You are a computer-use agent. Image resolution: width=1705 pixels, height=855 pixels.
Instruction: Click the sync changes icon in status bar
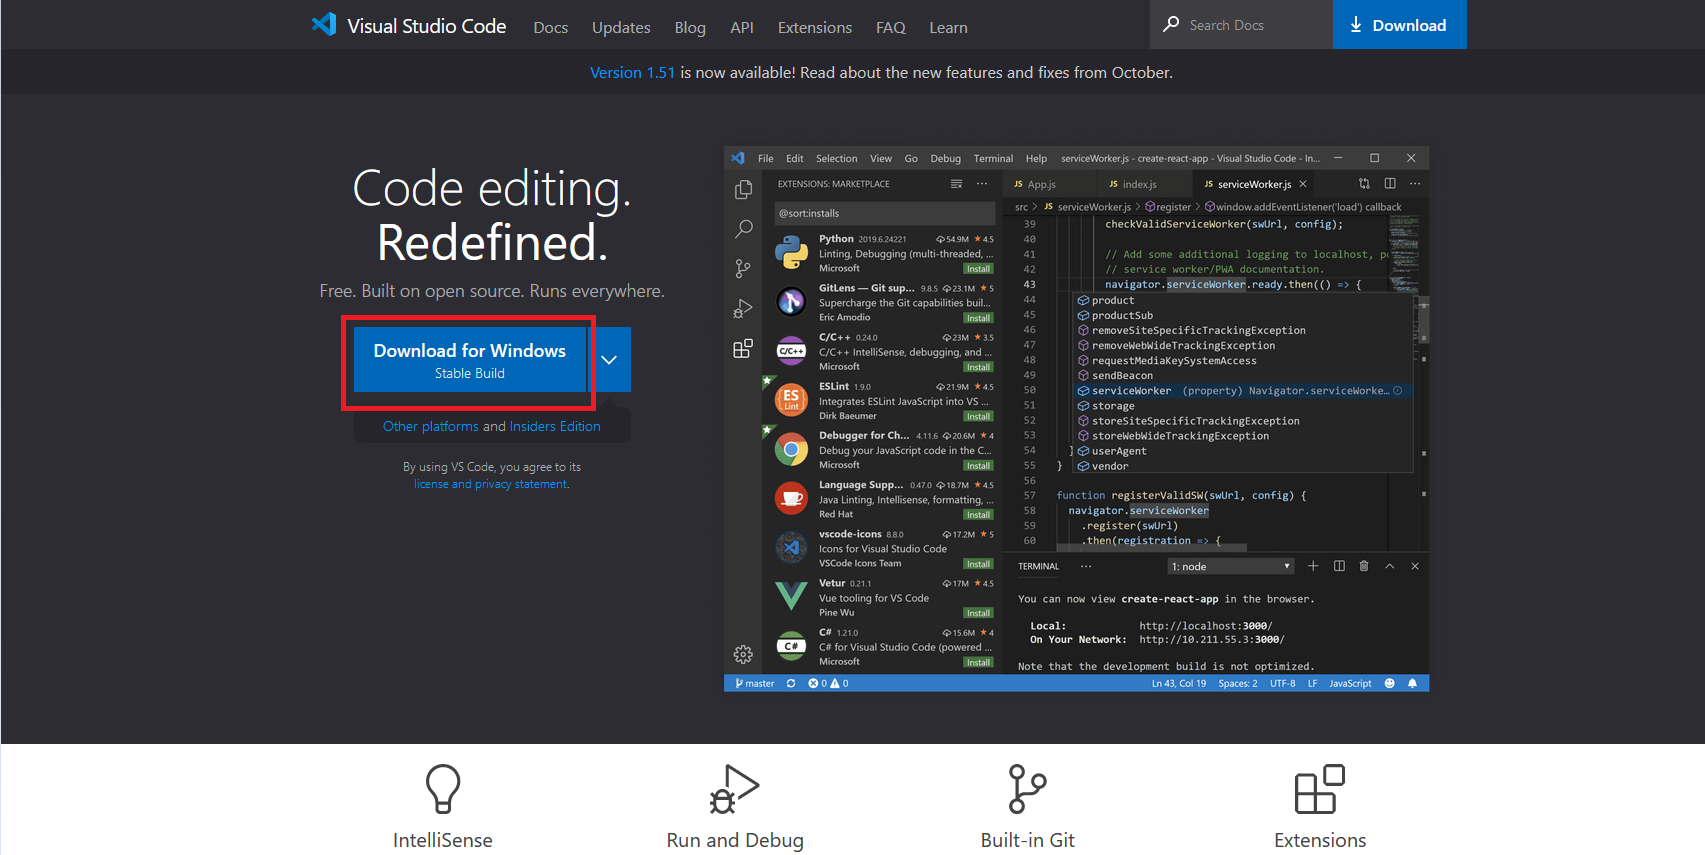pos(791,683)
